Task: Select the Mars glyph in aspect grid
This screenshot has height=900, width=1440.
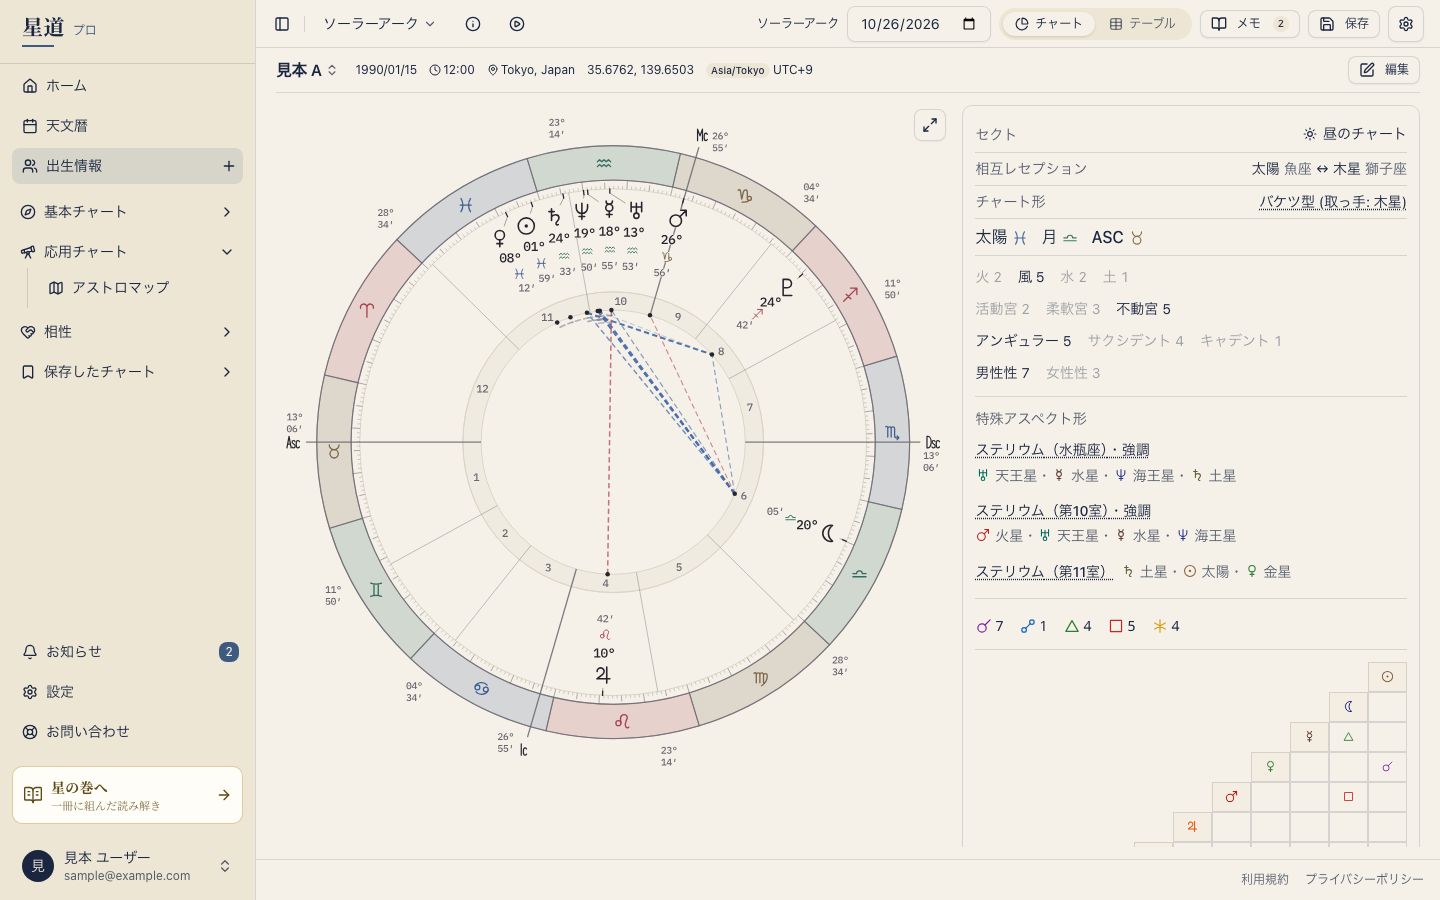Action: tap(1231, 797)
